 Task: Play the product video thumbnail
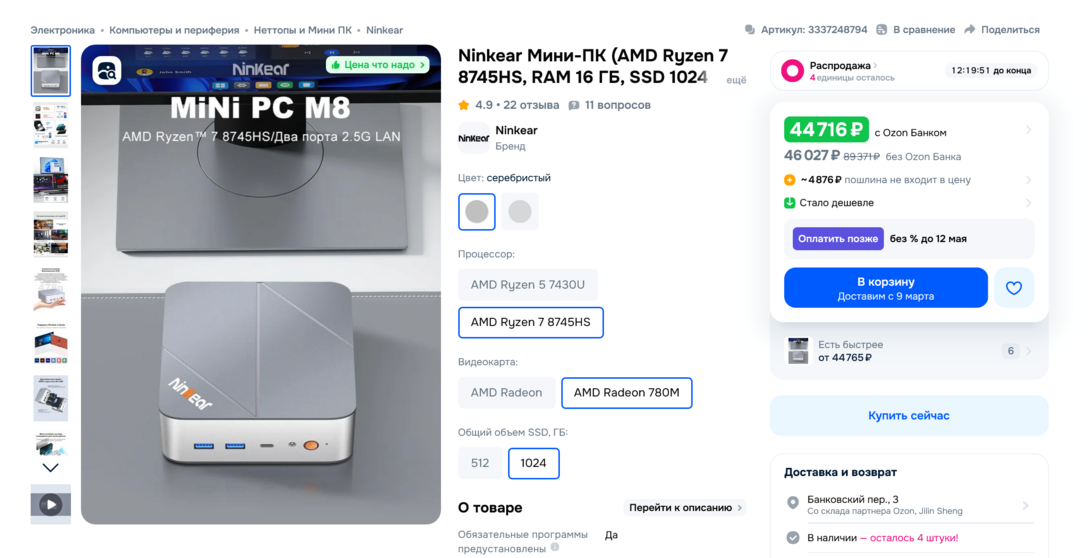pyautogui.click(x=50, y=505)
